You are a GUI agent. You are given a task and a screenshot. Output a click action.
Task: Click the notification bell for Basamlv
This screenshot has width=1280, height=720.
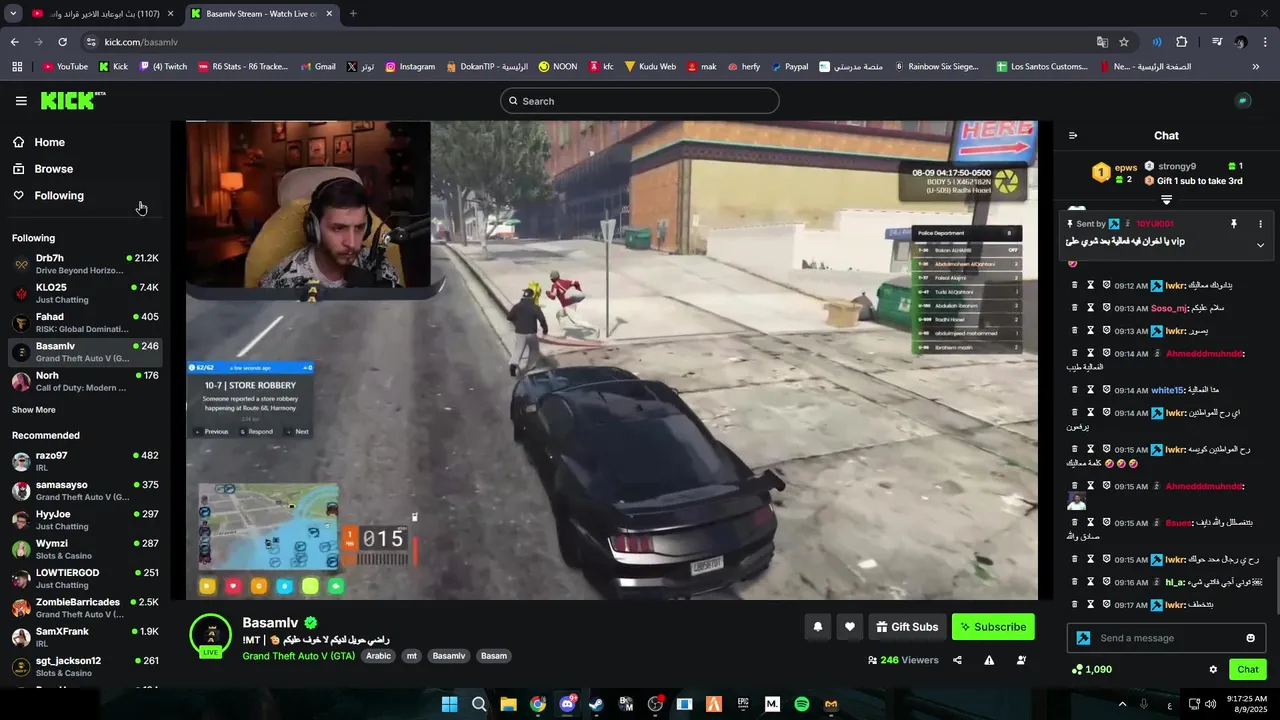point(817,627)
